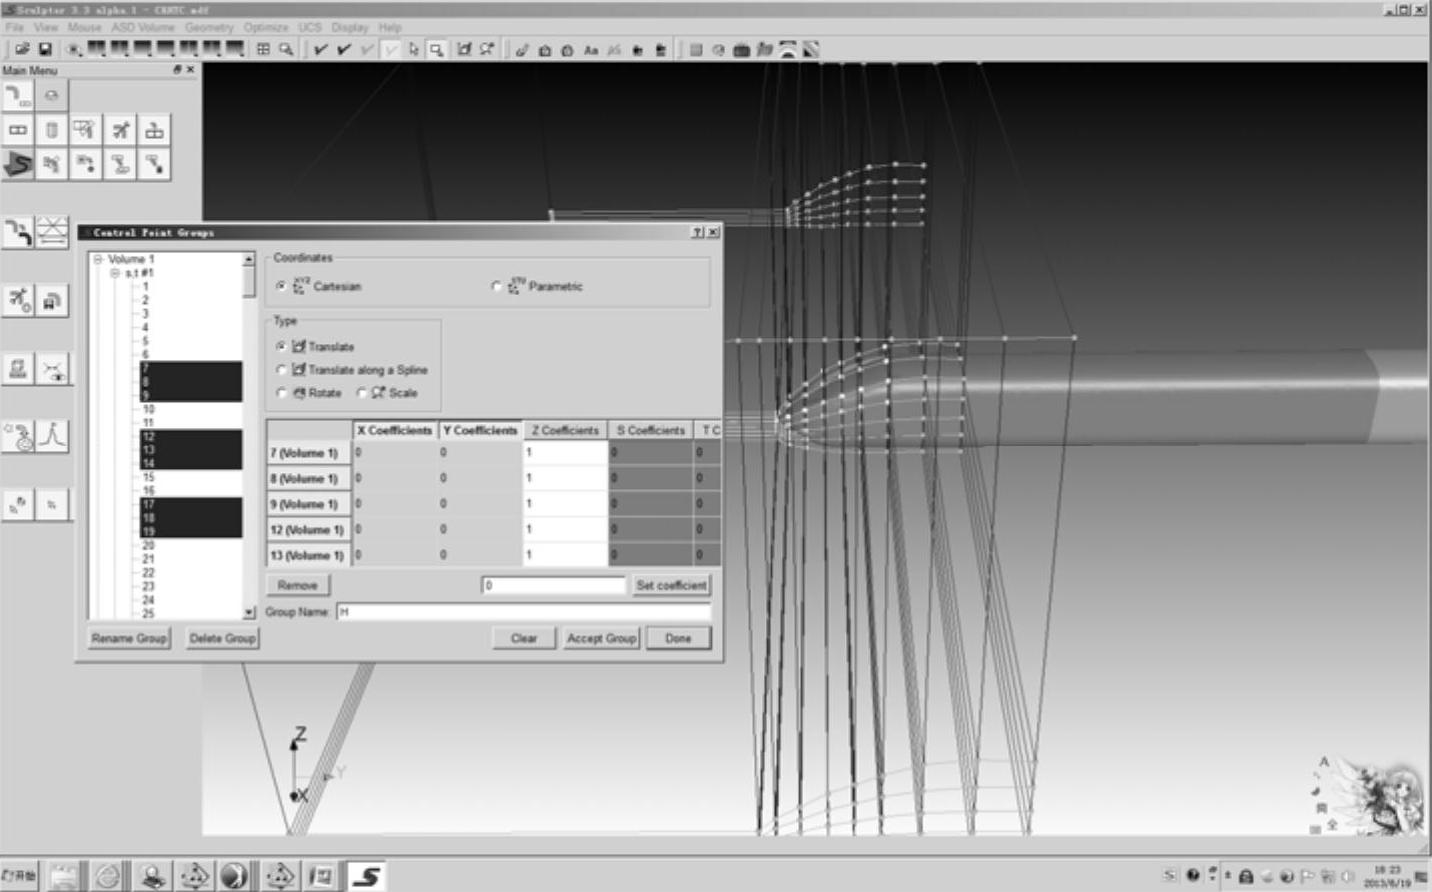This screenshot has height=892, width=1432.
Task: Choose Translate along a Spline option
Action: point(281,370)
